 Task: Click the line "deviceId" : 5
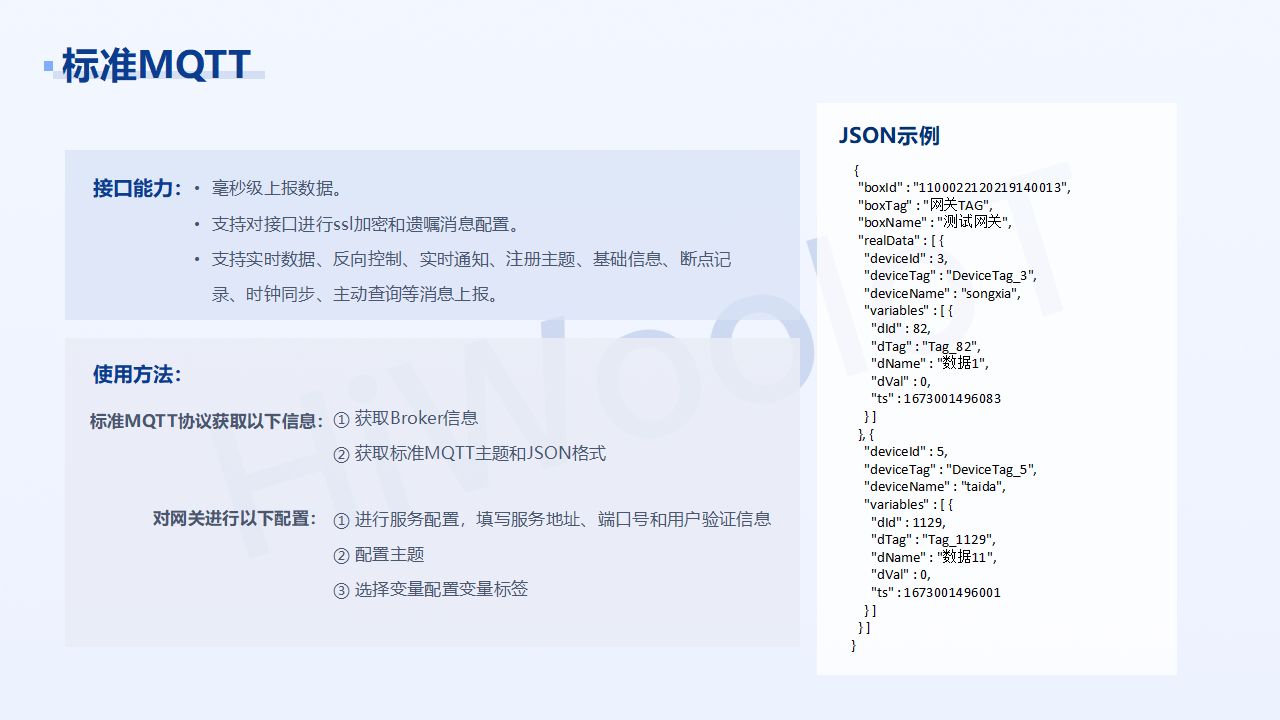[x=906, y=451]
